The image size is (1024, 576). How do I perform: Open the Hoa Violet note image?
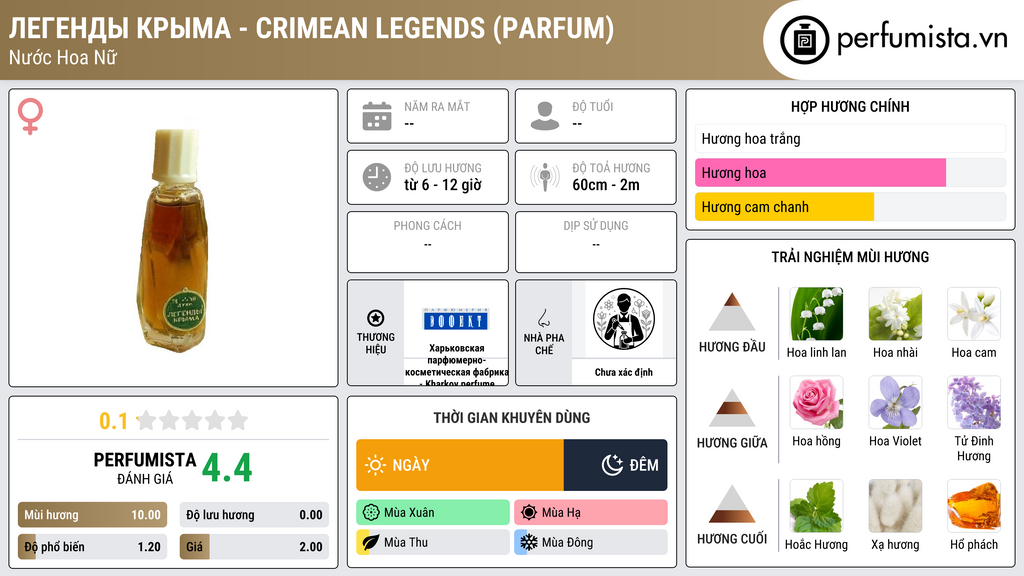(x=895, y=402)
